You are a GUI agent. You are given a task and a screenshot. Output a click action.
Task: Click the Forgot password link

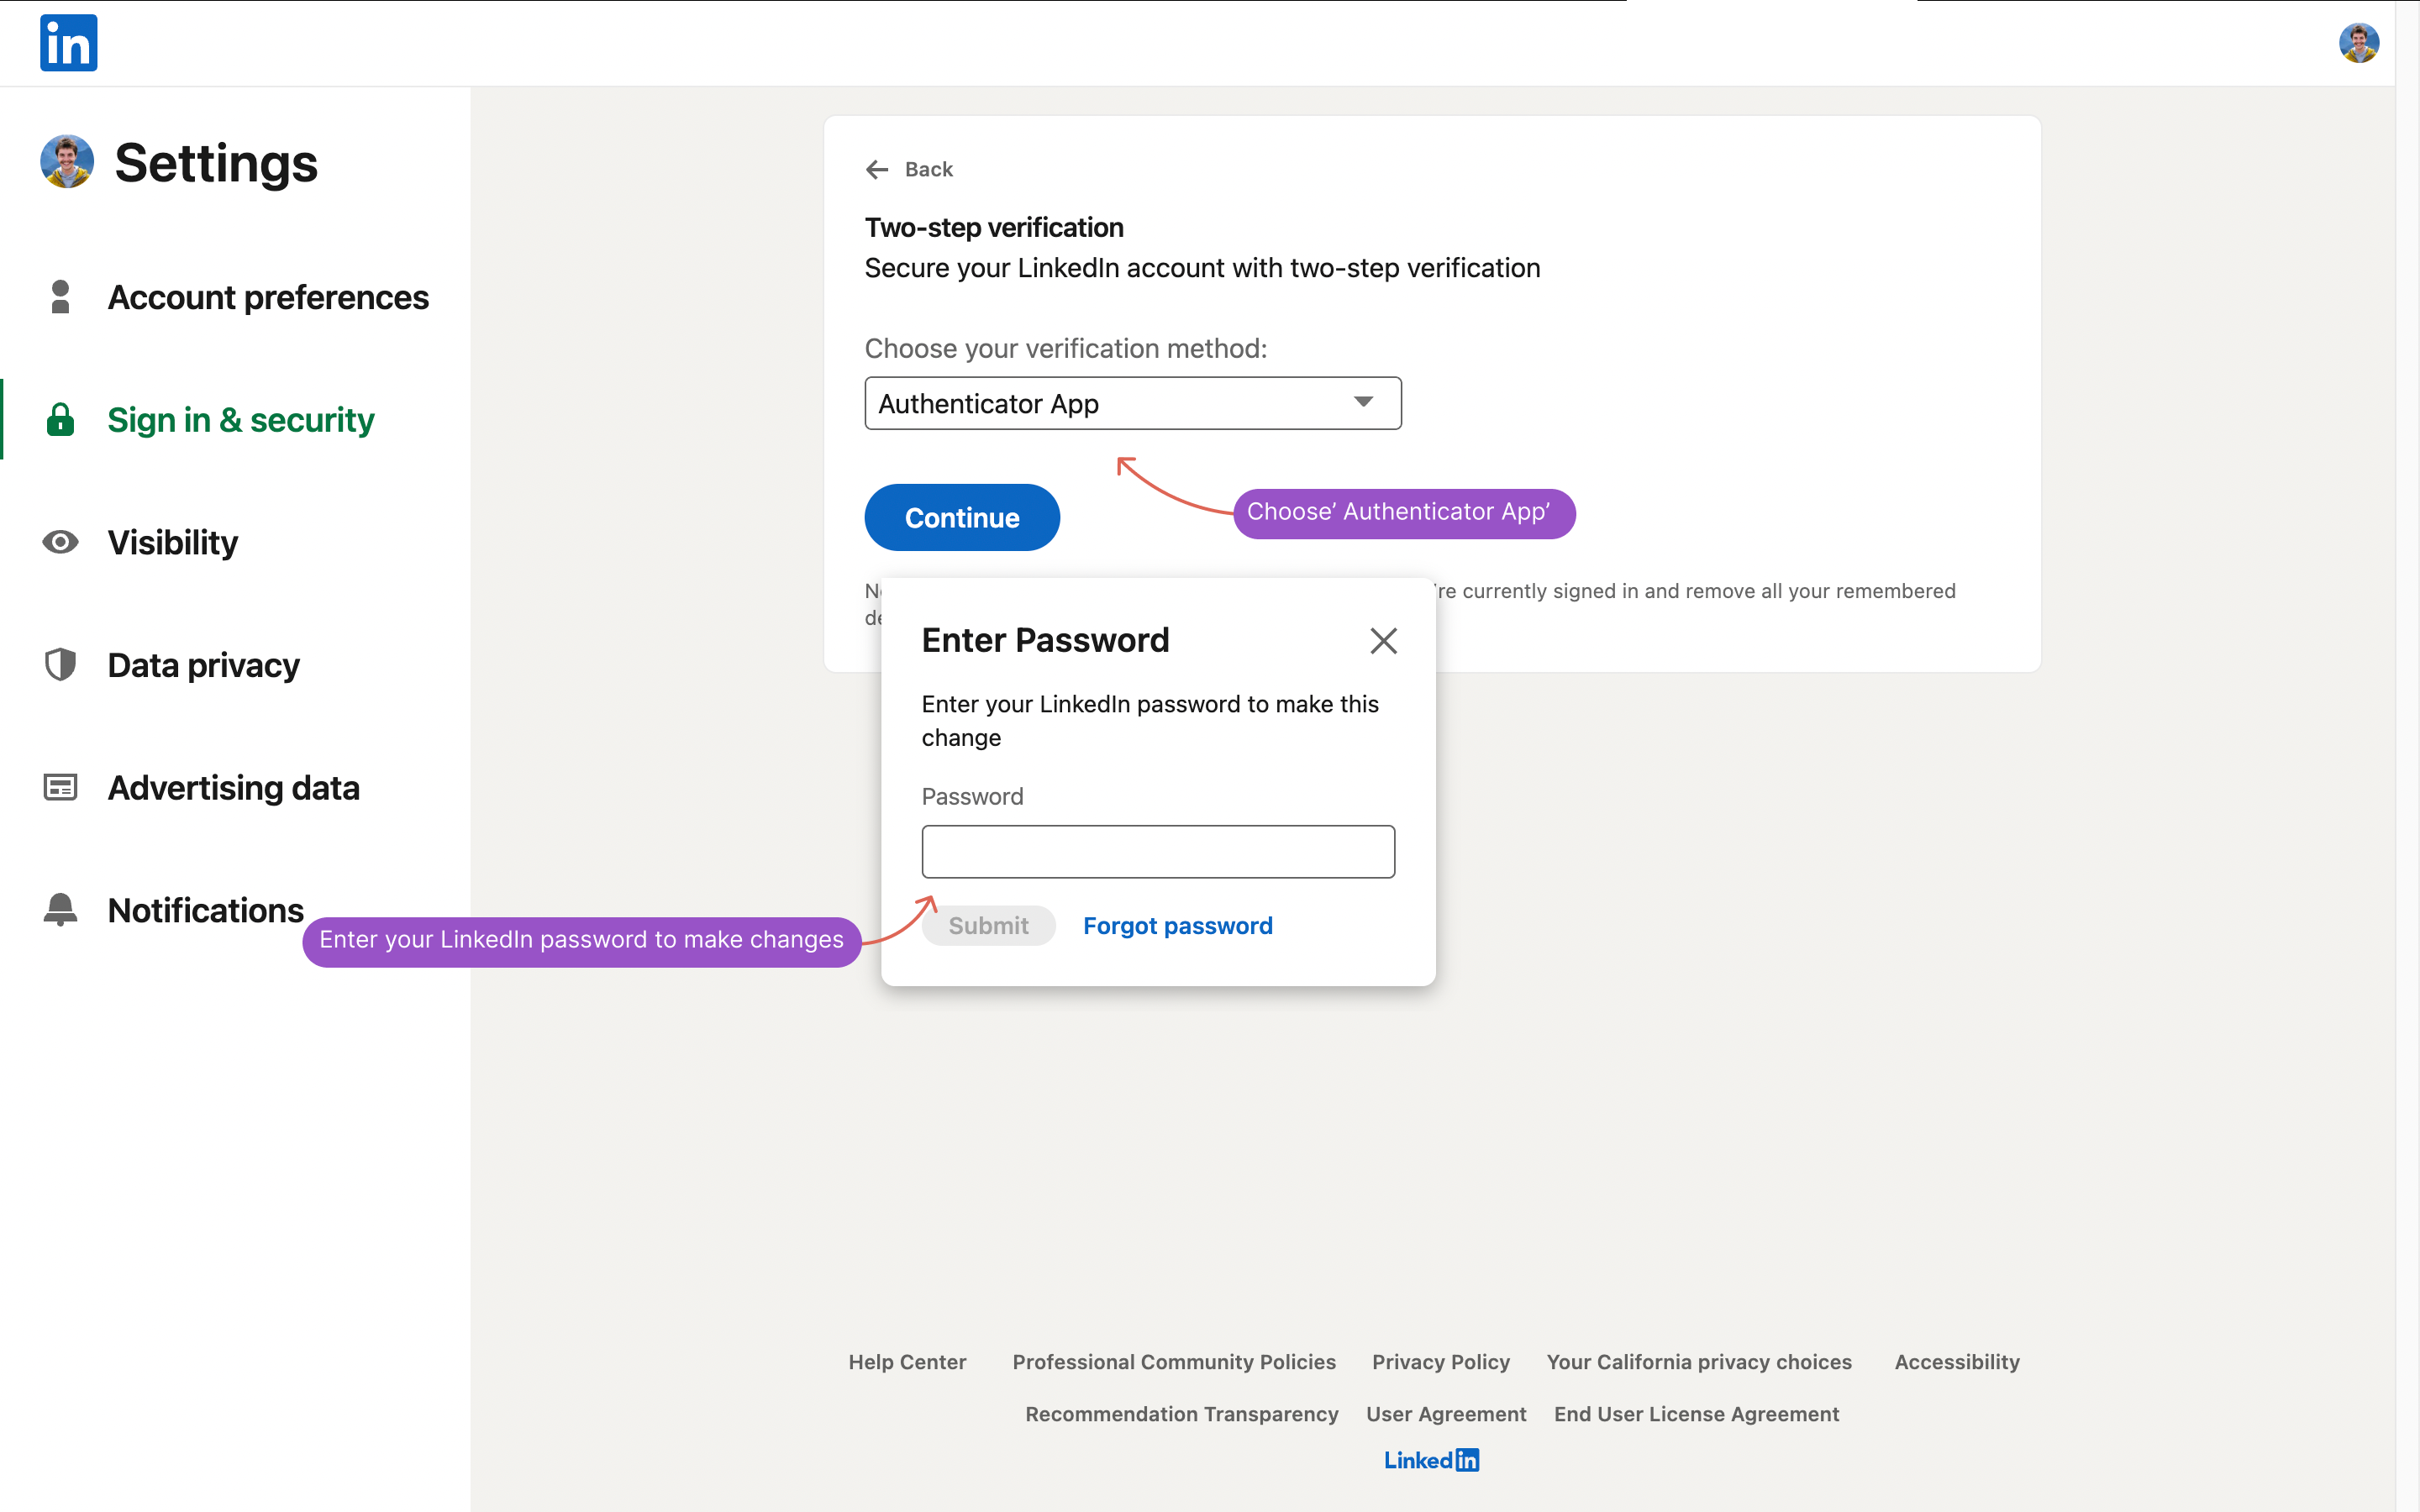pyautogui.click(x=1177, y=925)
